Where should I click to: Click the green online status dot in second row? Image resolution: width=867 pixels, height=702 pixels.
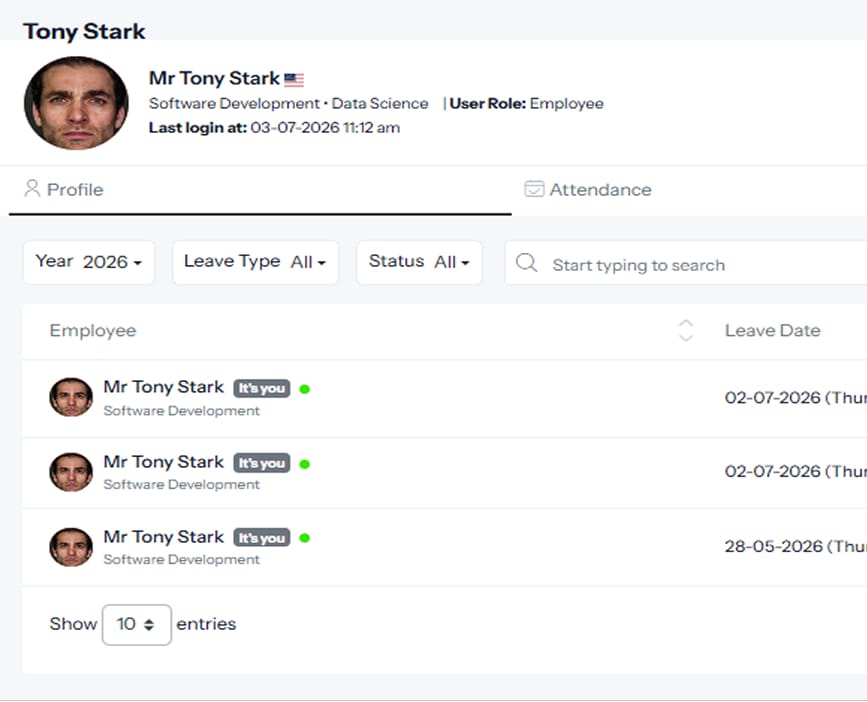304,464
